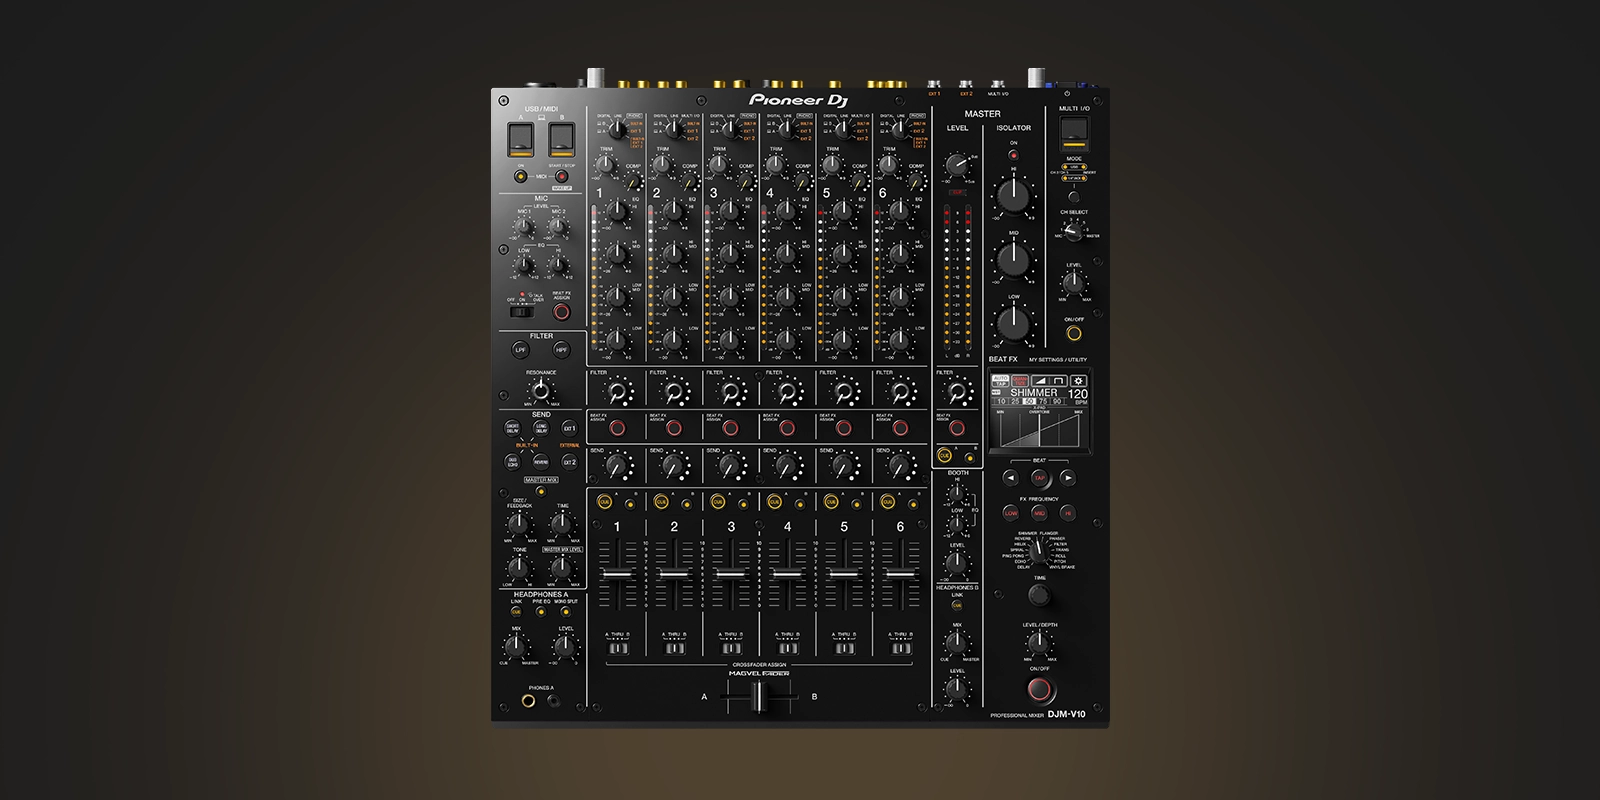Toggle the MIDI ON button
Image resolution: width=1600 pixels, height=800 pixels.
[x=521, y=177]
